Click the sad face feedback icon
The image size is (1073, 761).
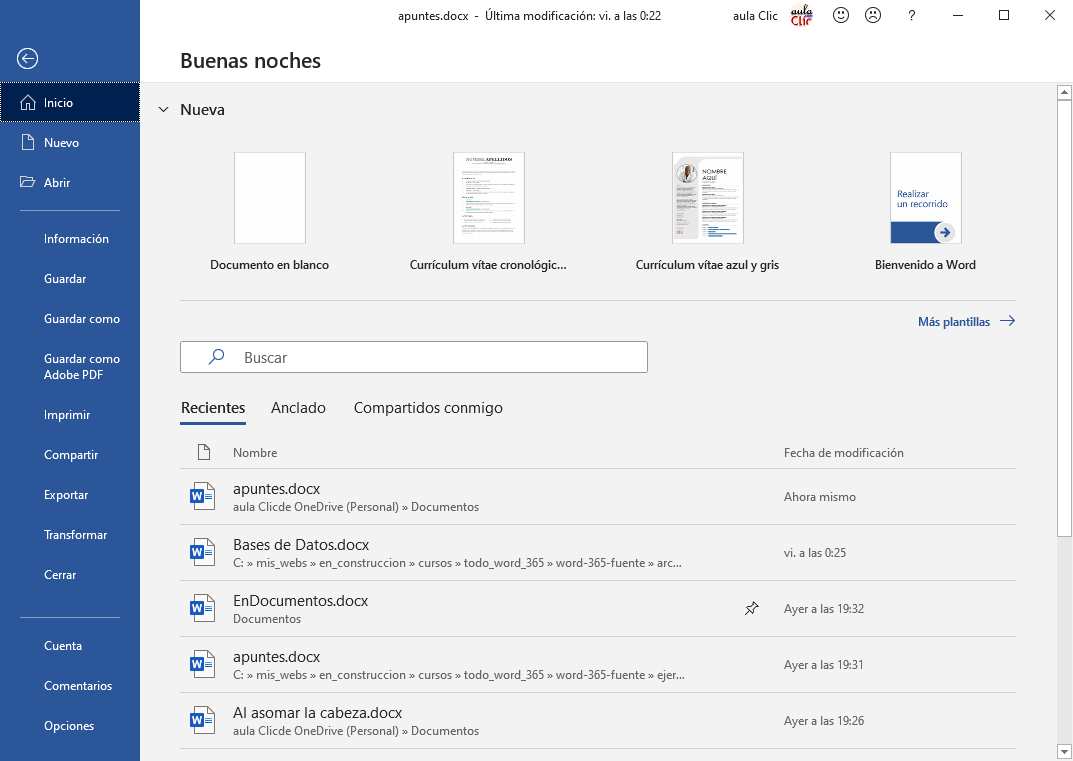[x=873, y=16]
